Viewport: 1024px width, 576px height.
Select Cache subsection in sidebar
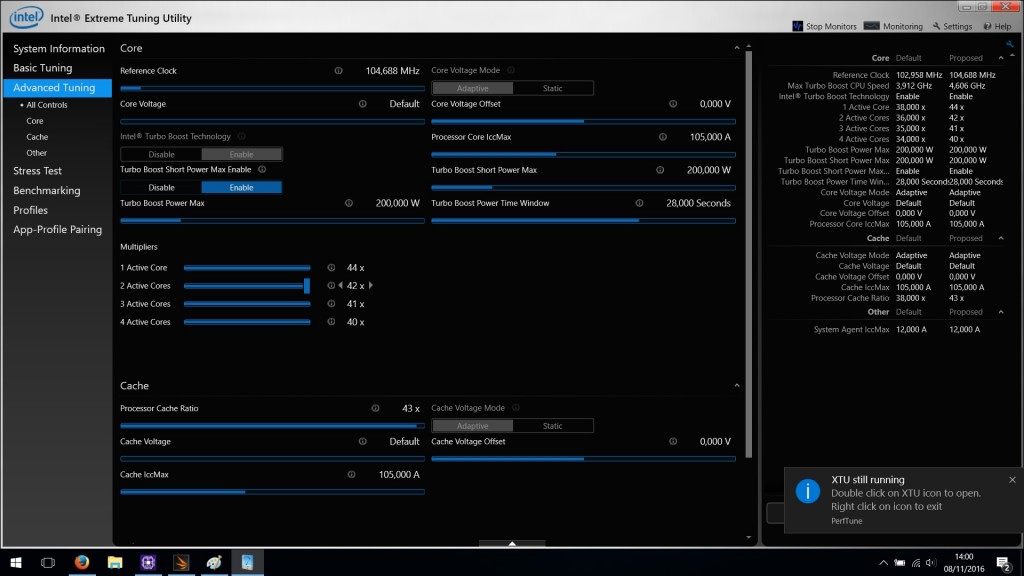tap(37, 137)
